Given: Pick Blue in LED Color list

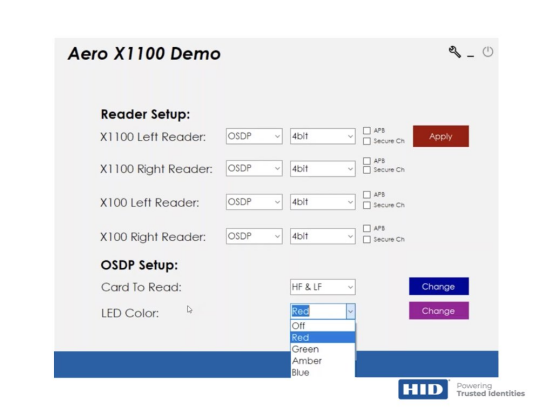Looking at the screenshot, I should click(x=323, y=372).
